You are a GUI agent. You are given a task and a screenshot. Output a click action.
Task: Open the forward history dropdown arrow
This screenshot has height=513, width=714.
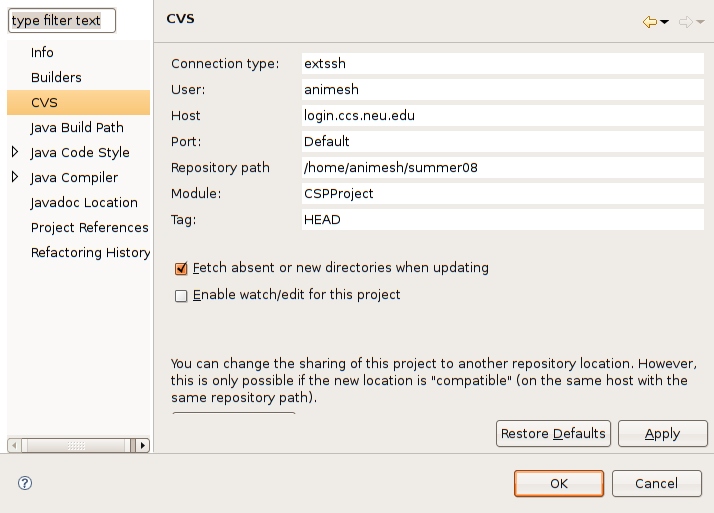tap(700, 23)
